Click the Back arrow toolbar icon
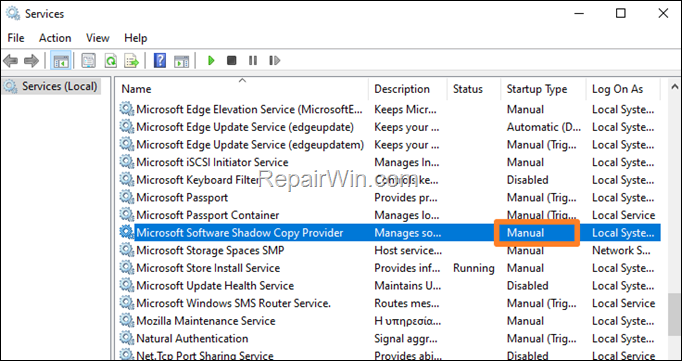The width and height of the screenshot is (682, 361). 10,61
